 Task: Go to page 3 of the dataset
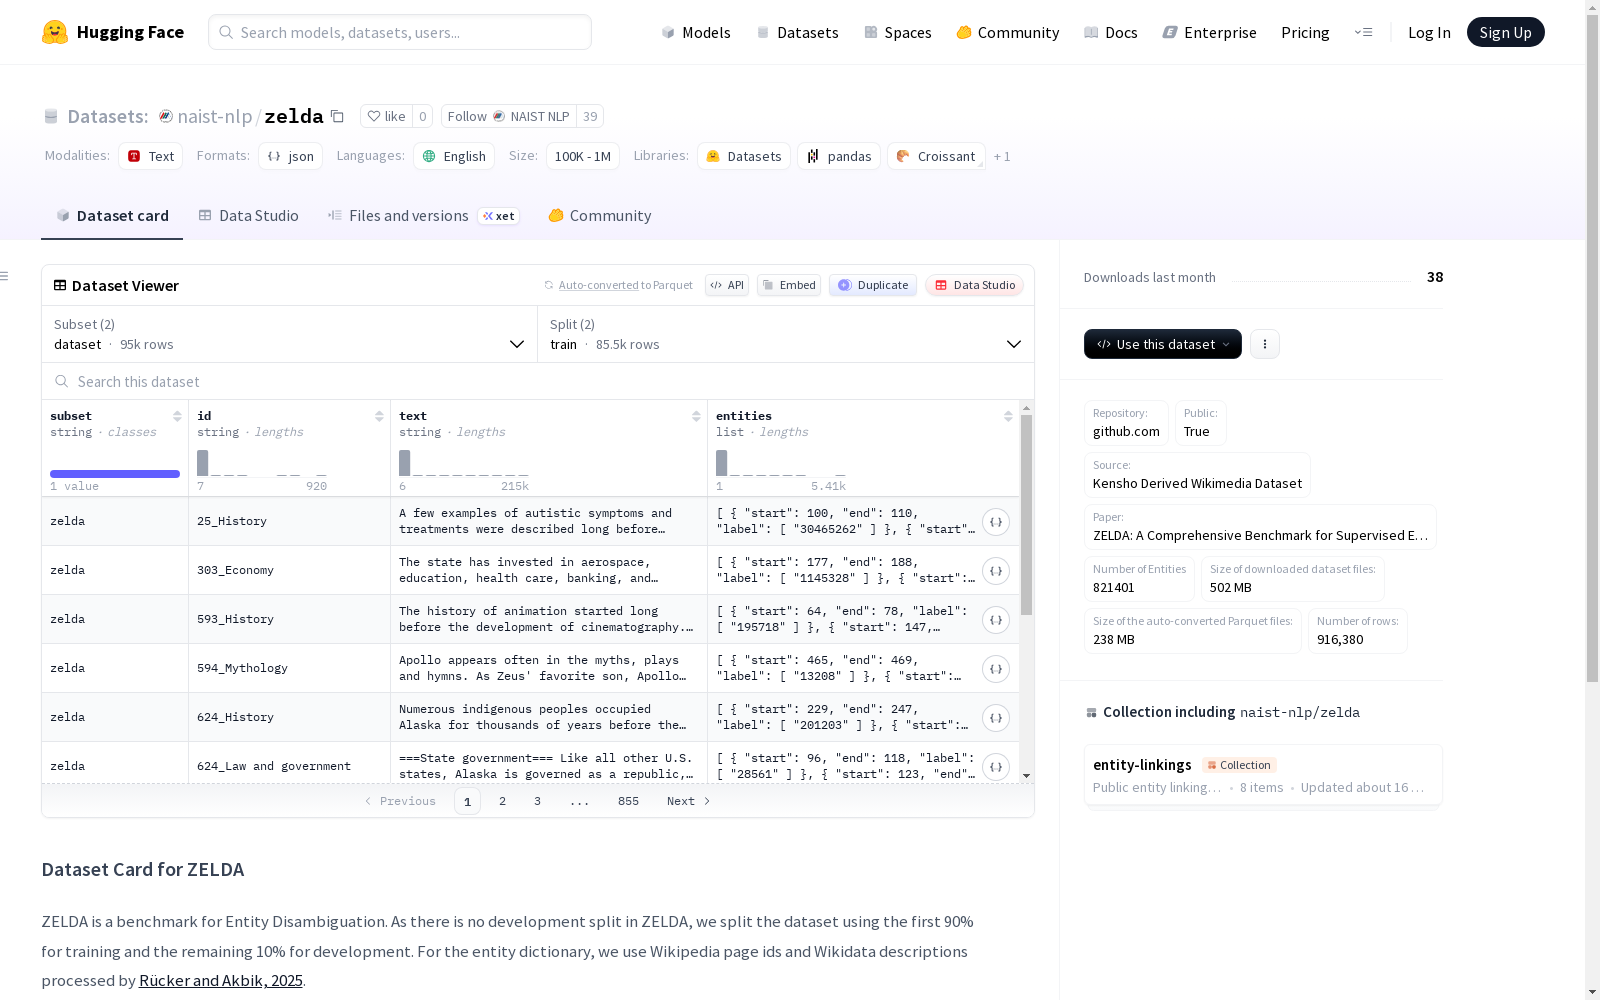tap(537, 801)
